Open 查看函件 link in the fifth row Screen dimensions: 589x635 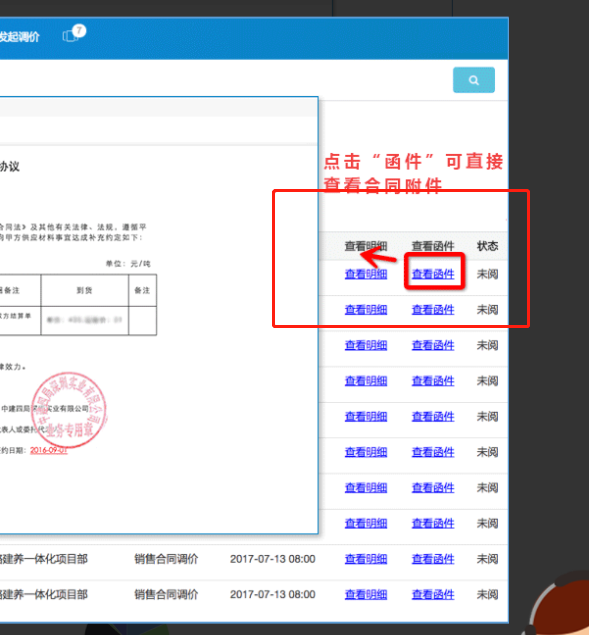(x=433, y=417)
